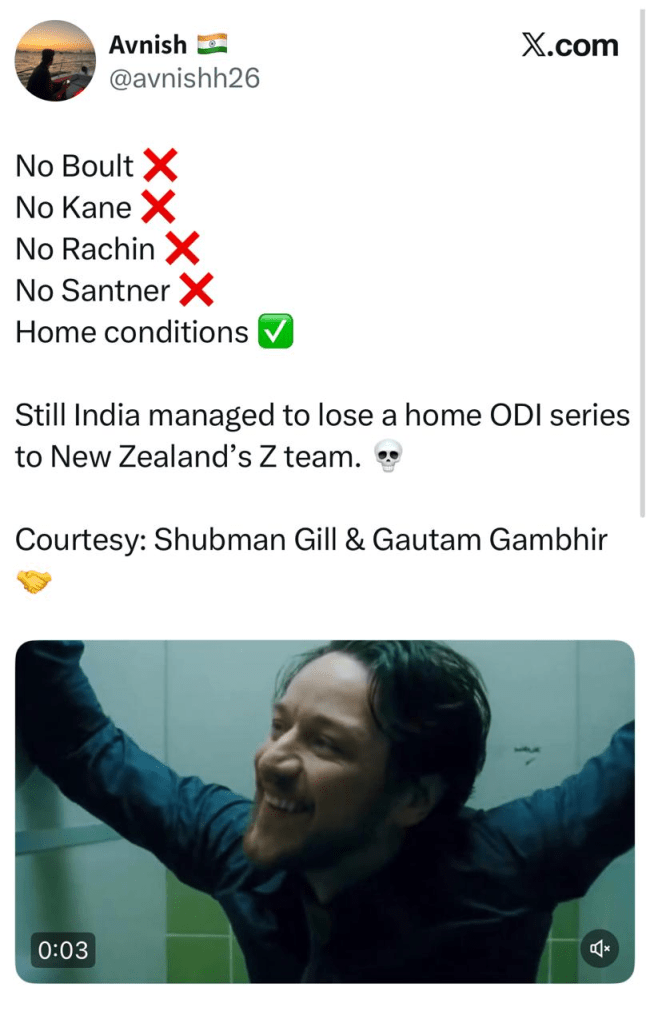Play the embedded video clip
650x1023 pixels.
325,812
